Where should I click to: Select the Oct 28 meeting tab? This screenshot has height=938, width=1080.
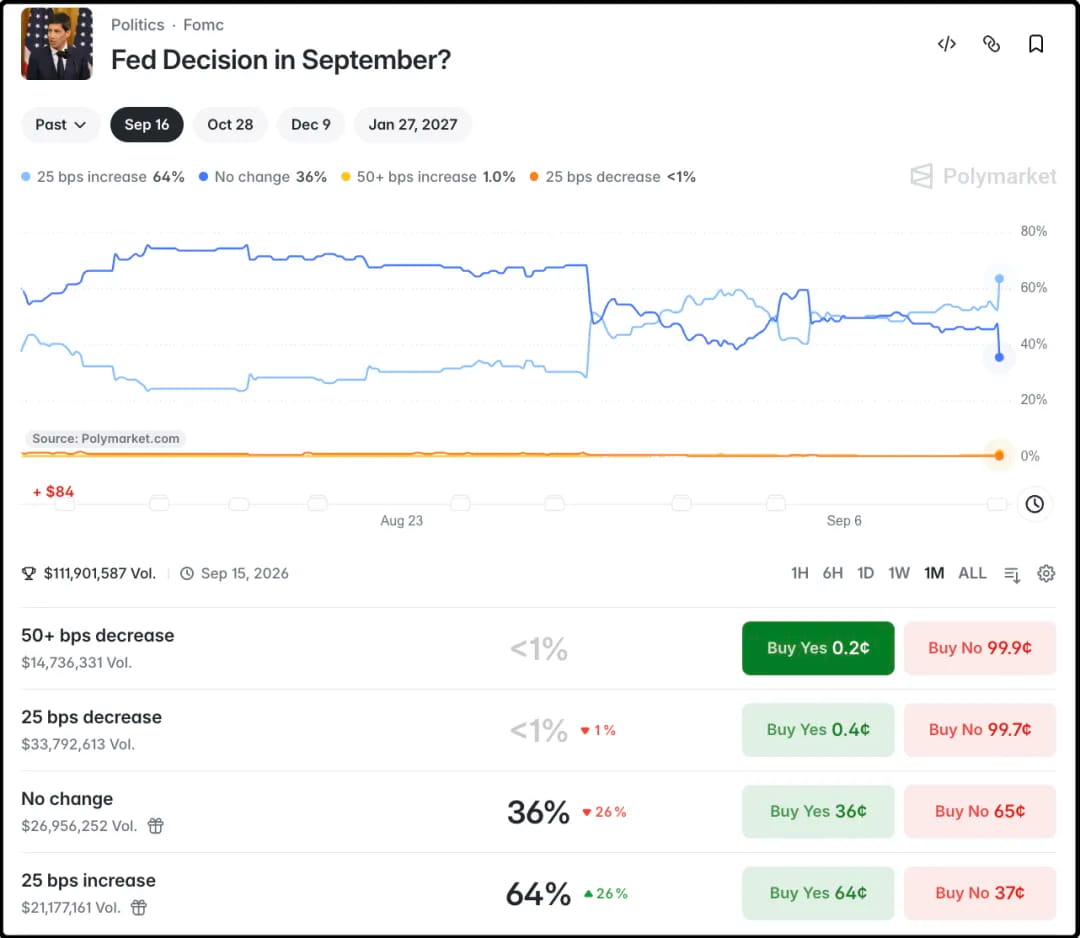(230, 125)
